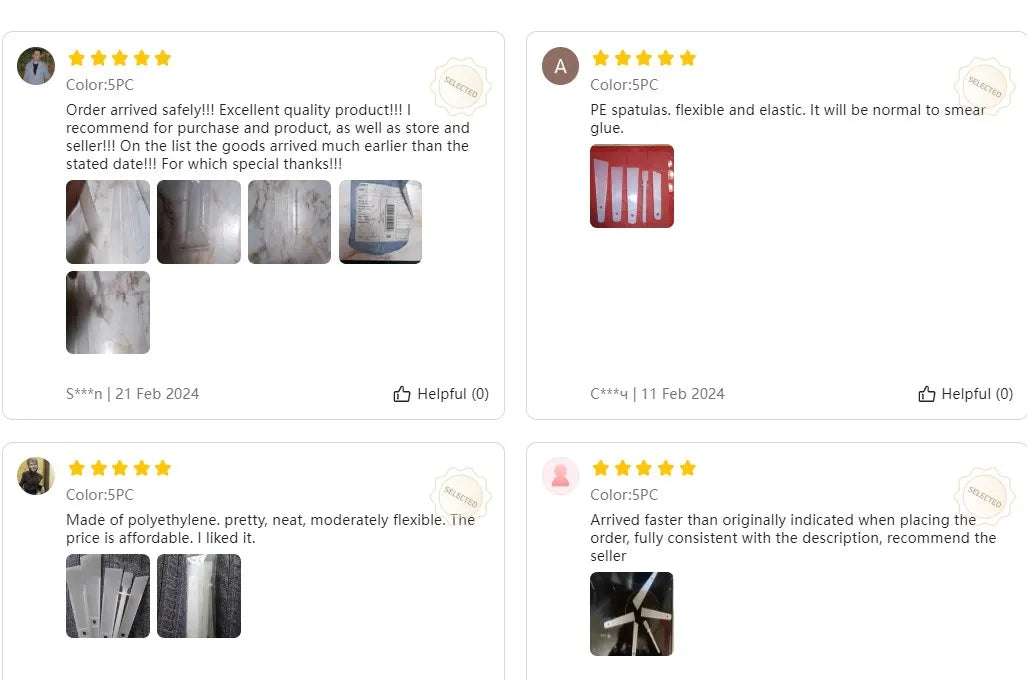Click the pink default user avatar
This screenshot has width=1027, height=680.
pyautogui.click(x=560, y=476)
